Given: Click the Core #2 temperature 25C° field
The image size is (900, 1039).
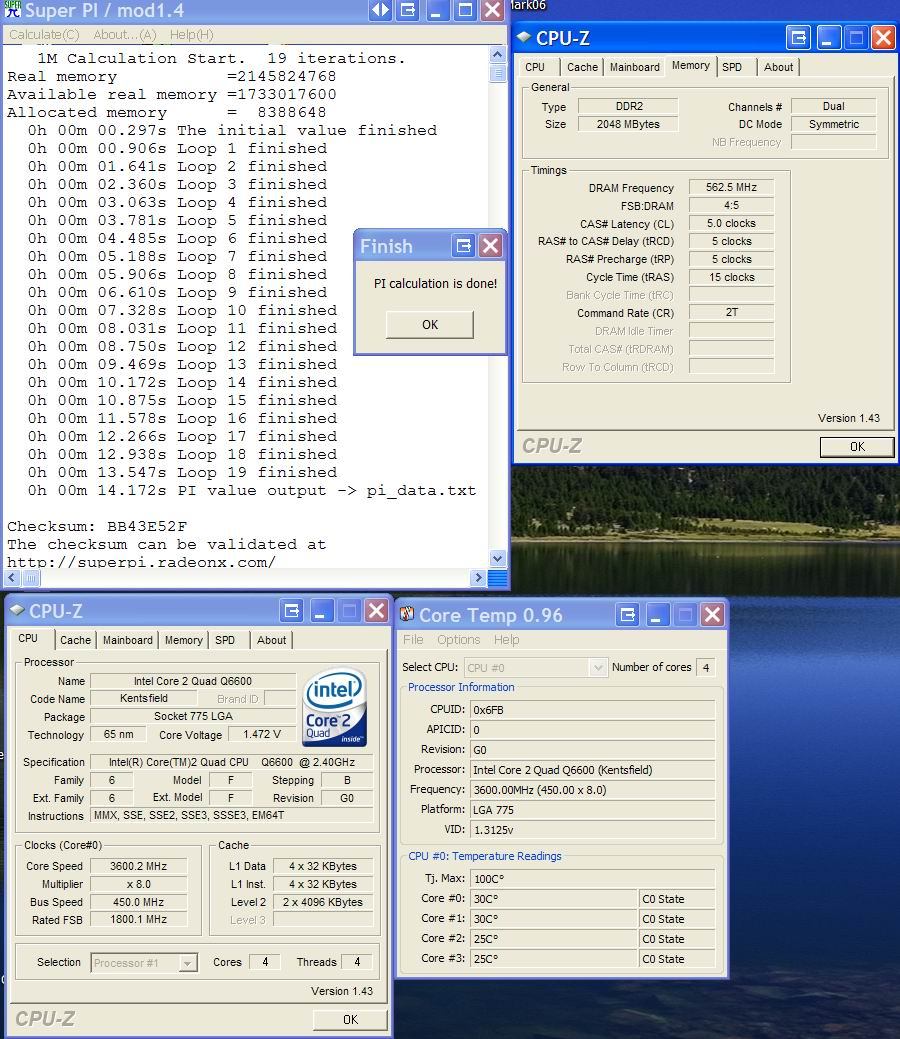Looking at the screenshot, I should tap(553, 939).
